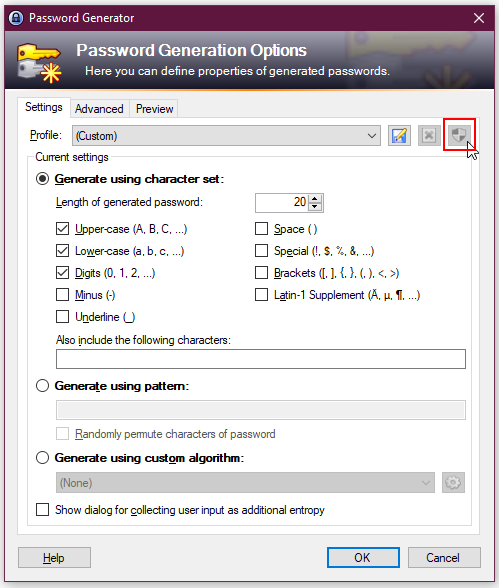This screenshot has height=588, width=499.
Task: Enable the Special characters checkbox
Action: coord(261,250)
